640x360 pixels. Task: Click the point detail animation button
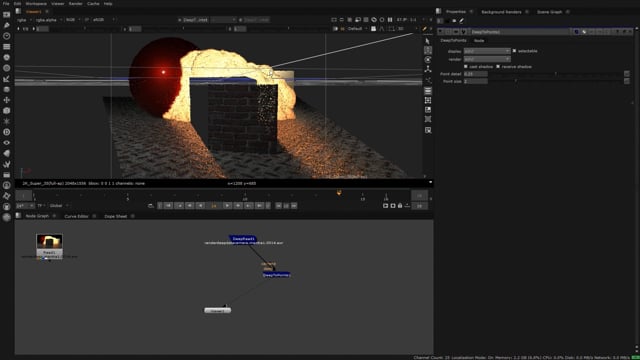627,73
